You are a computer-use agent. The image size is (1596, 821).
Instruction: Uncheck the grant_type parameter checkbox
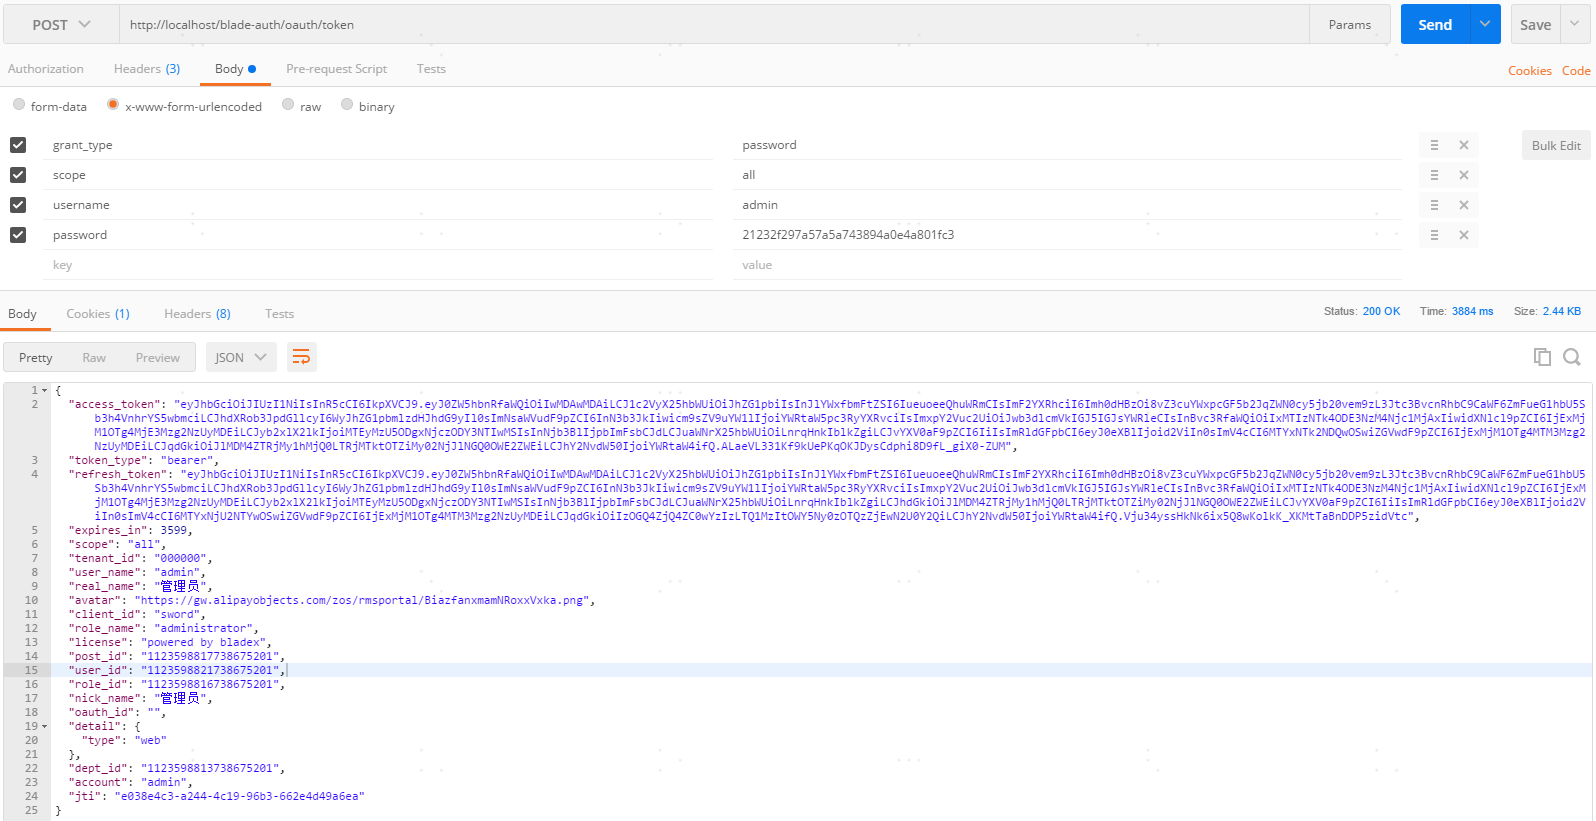(x=18, y=145)
